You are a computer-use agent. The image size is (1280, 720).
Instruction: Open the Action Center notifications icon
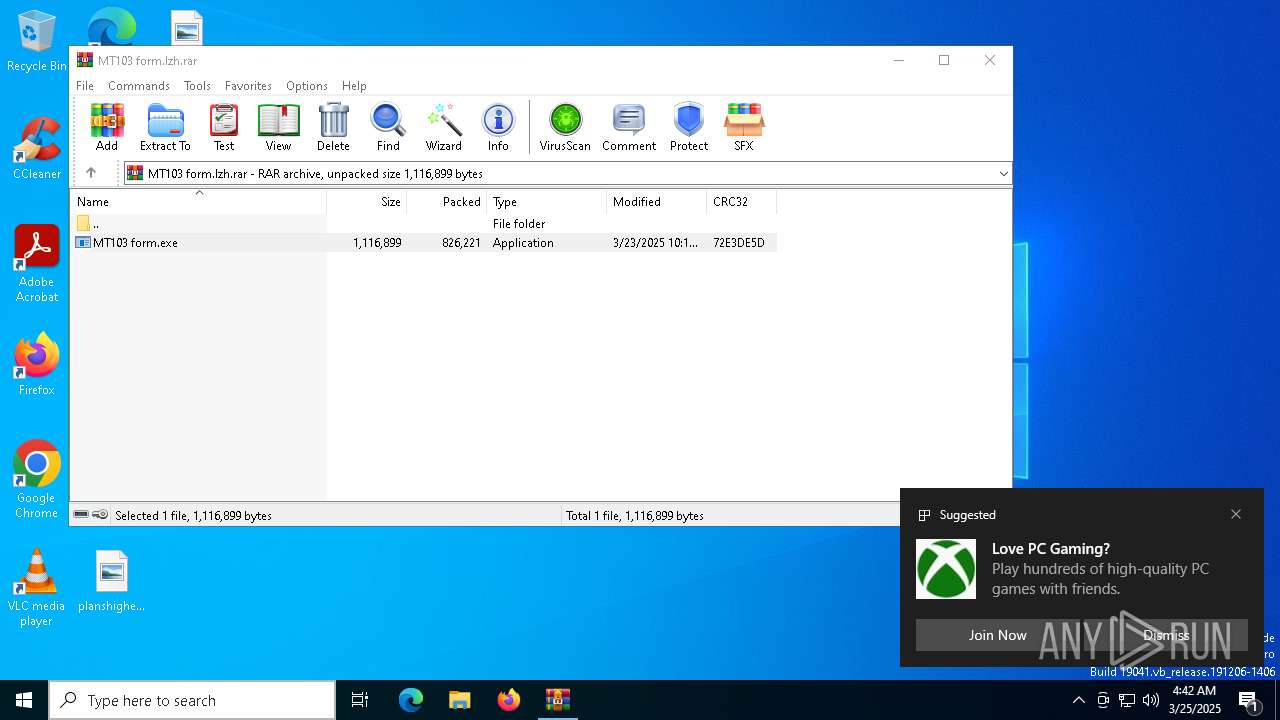tap(1250, 700)
